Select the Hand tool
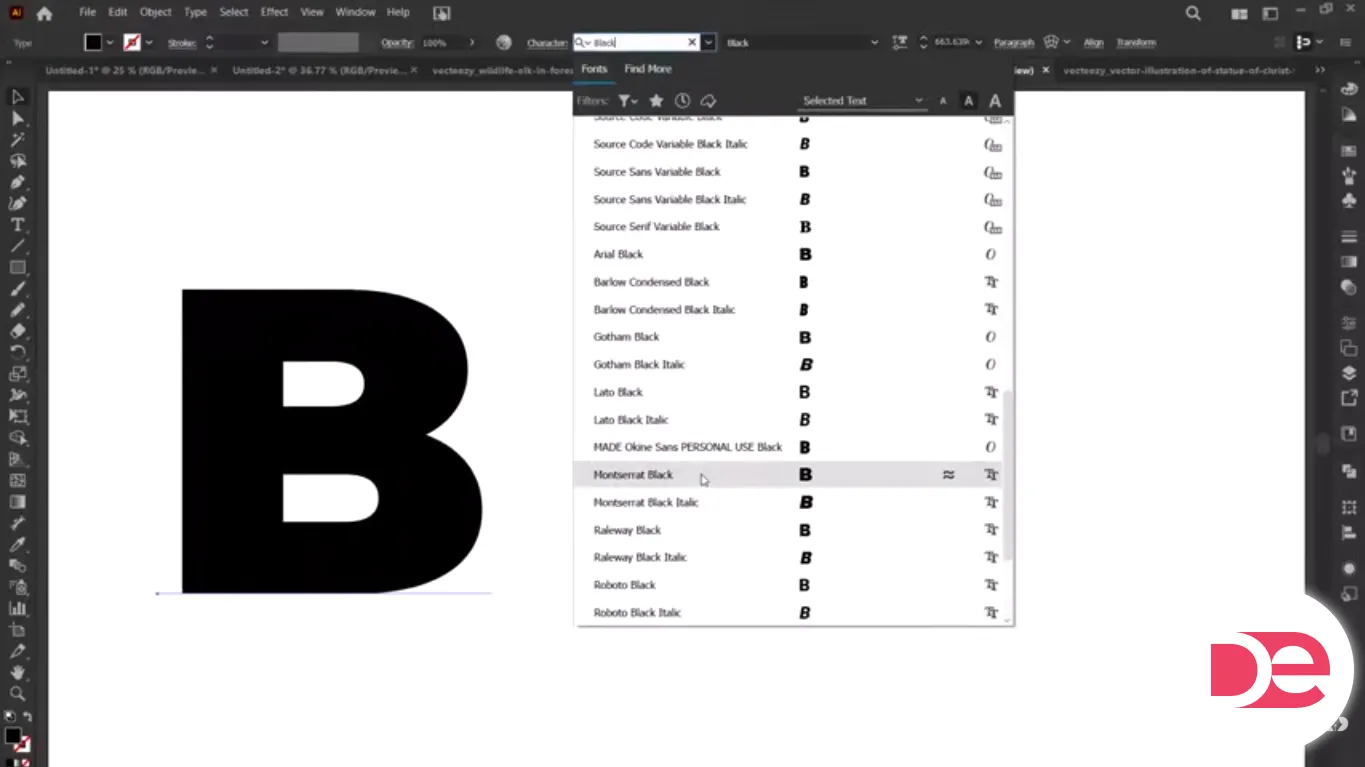The image size is (1365, 767). [x=17, y=672]
